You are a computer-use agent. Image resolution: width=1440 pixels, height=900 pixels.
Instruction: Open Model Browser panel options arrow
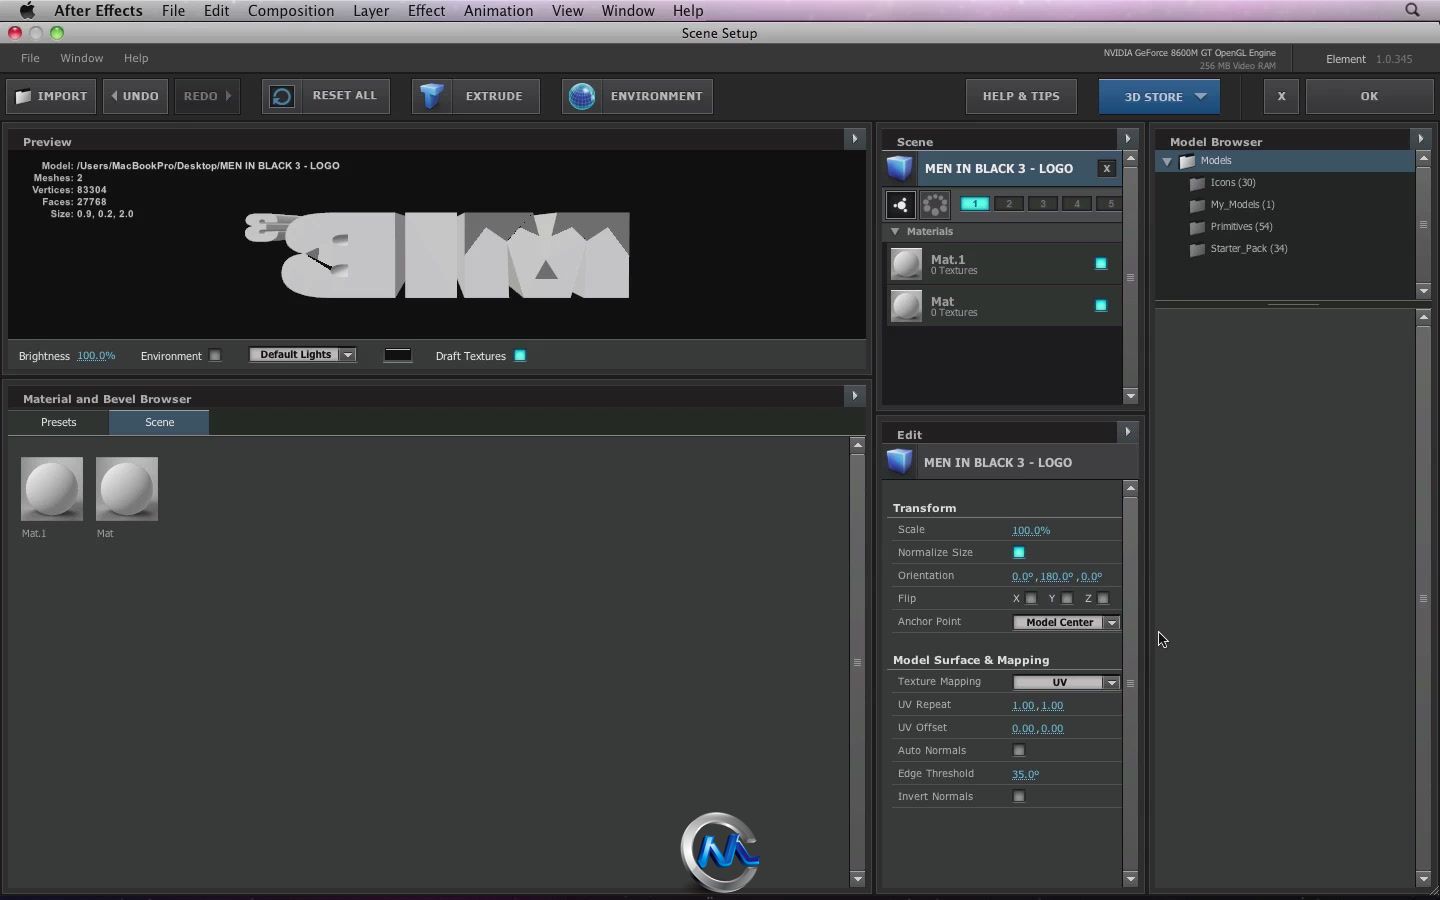tap(1421, 139)
